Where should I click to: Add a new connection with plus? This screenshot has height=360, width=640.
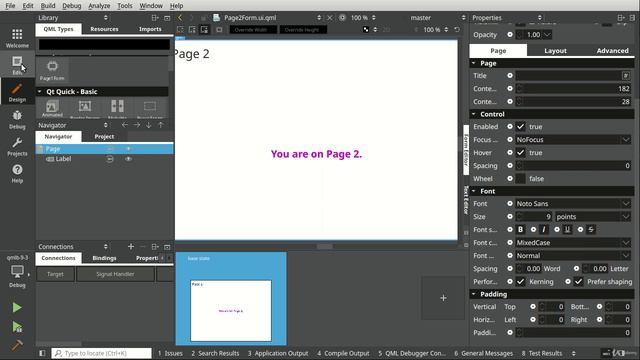tap(131, 247)
